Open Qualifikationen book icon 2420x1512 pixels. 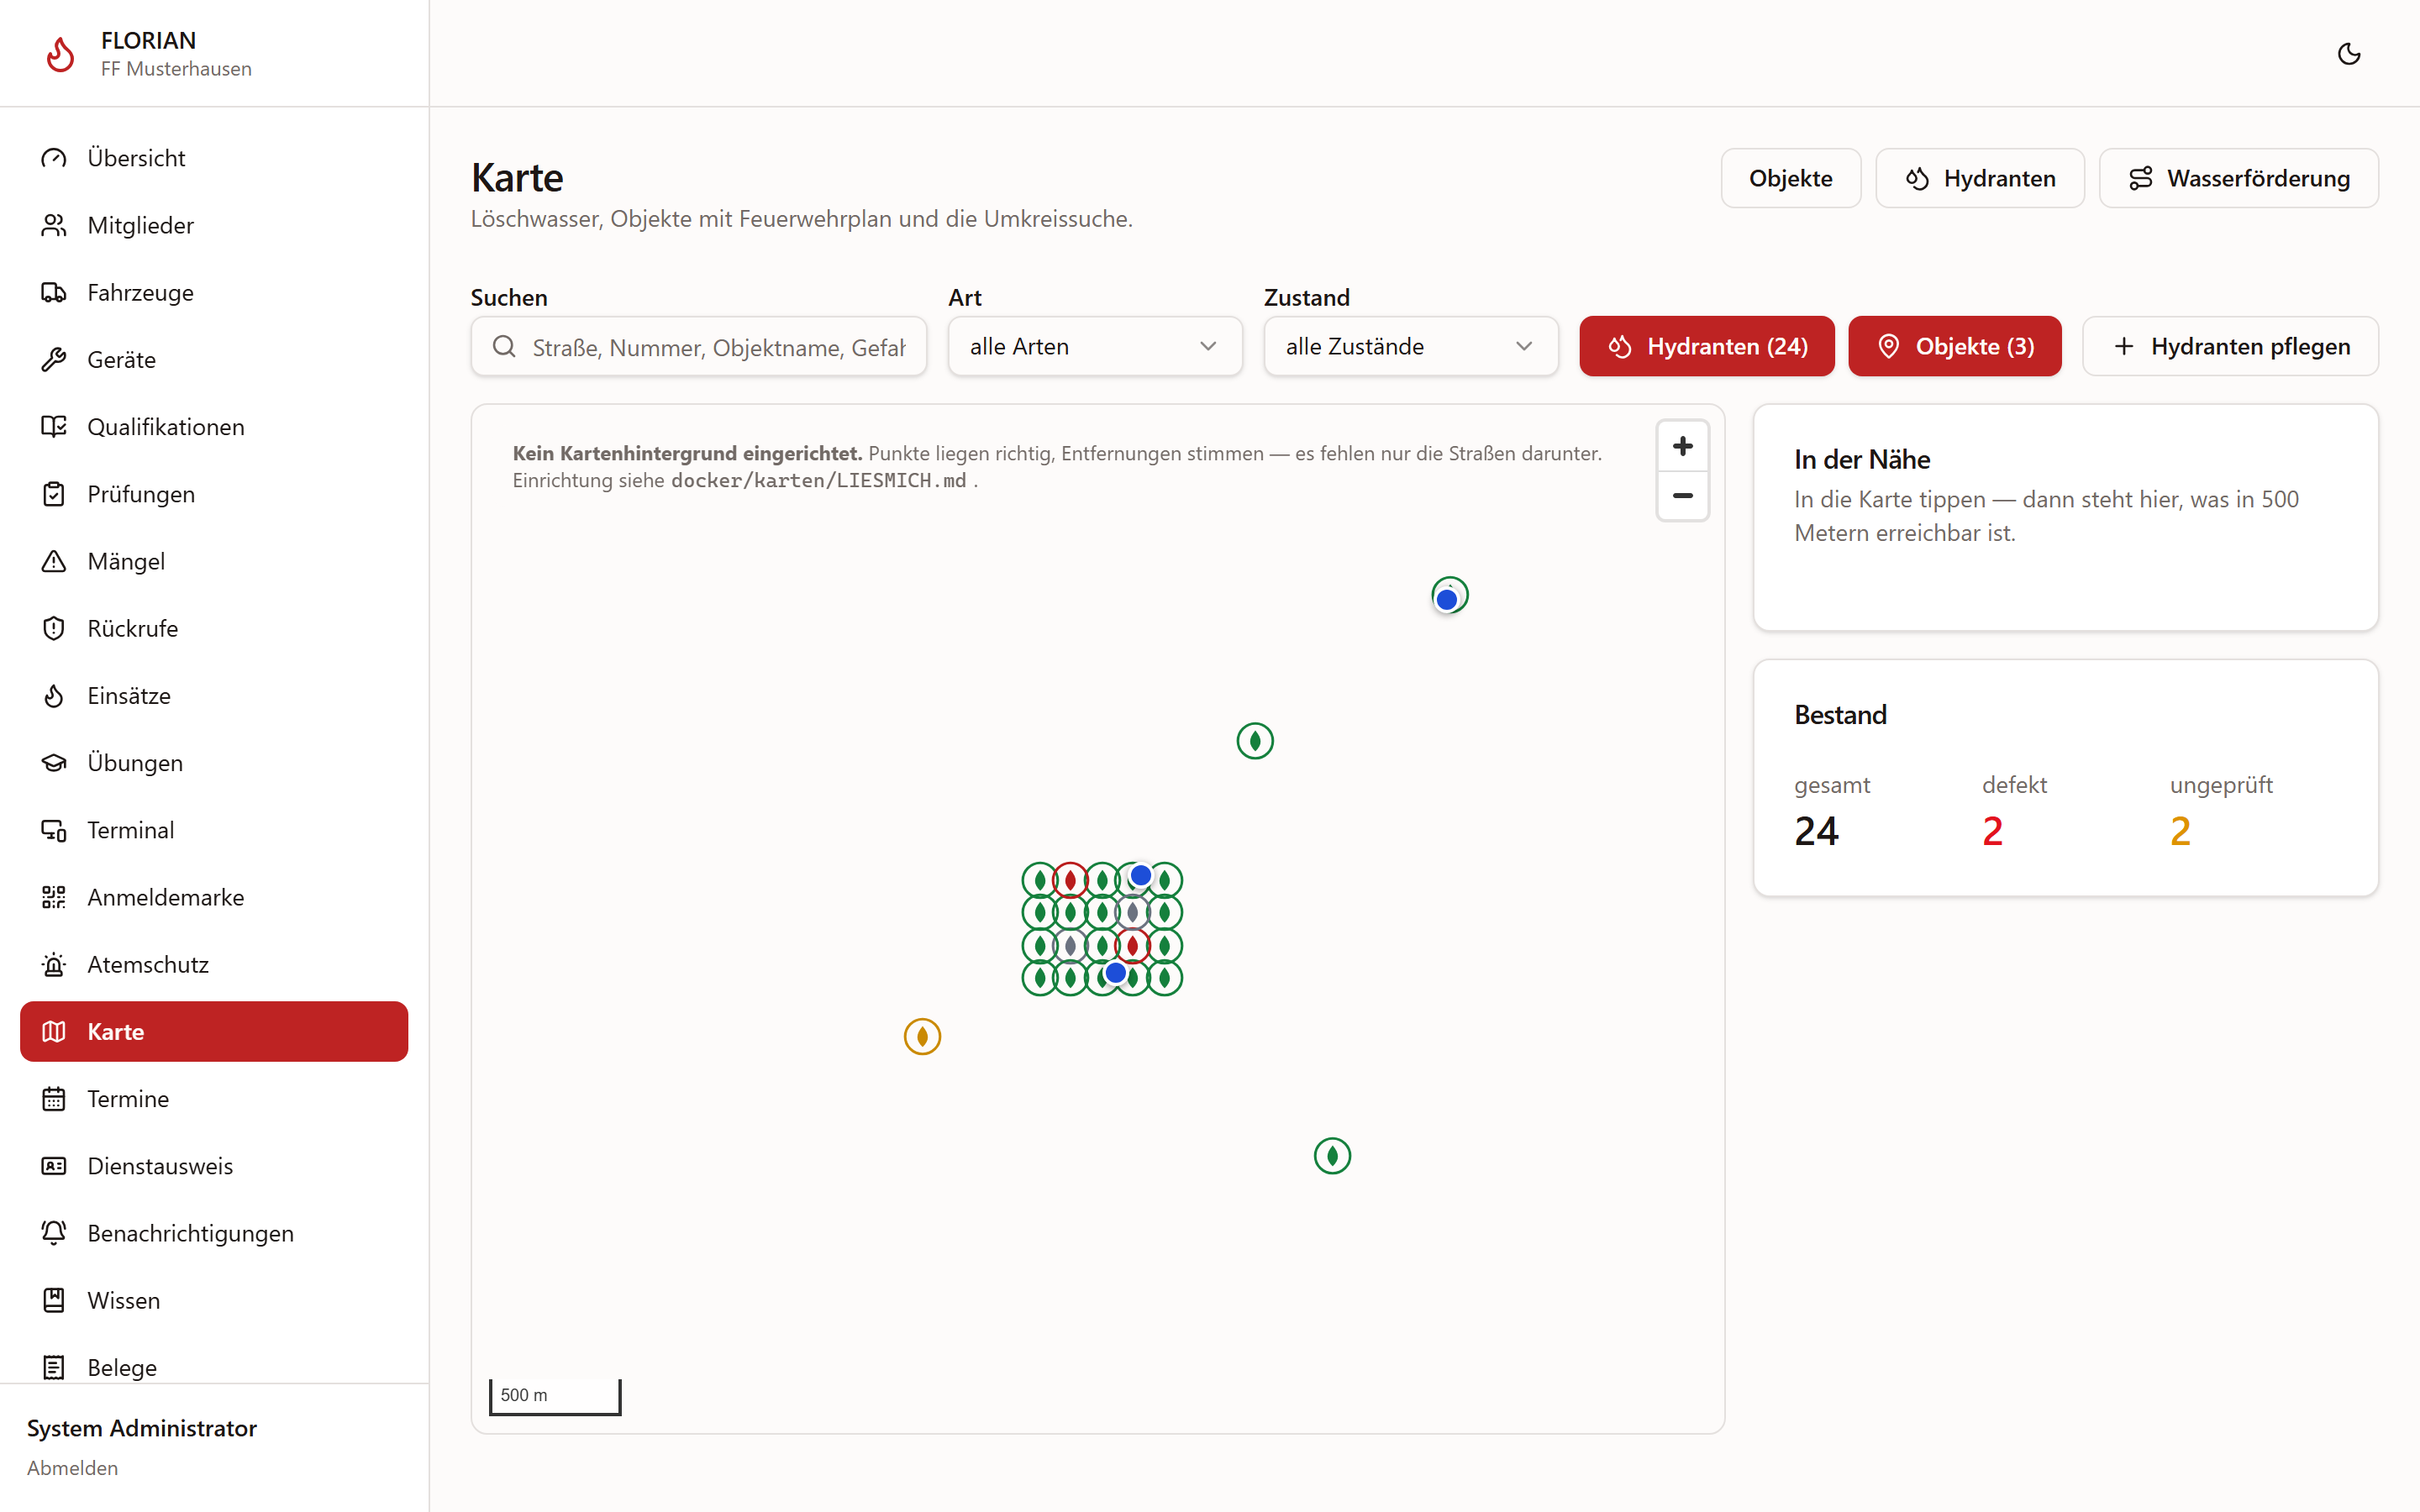[x=54, y=426]
